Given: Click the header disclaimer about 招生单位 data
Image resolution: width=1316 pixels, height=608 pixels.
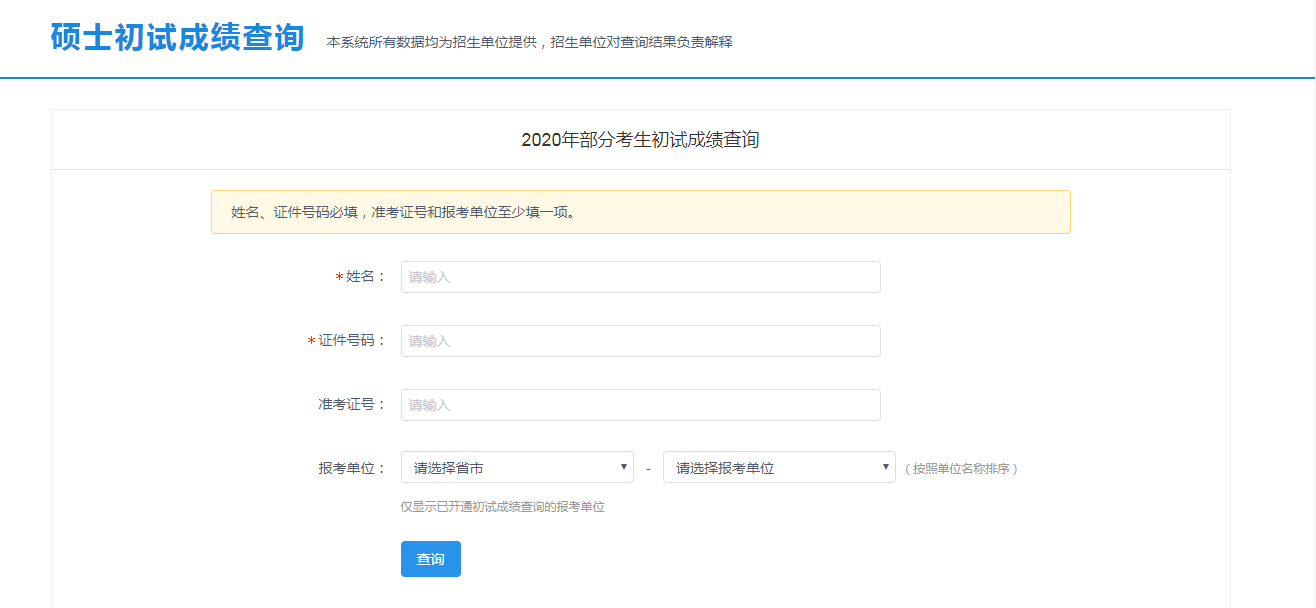Looking at the screenshot, I should pos(529,42).
